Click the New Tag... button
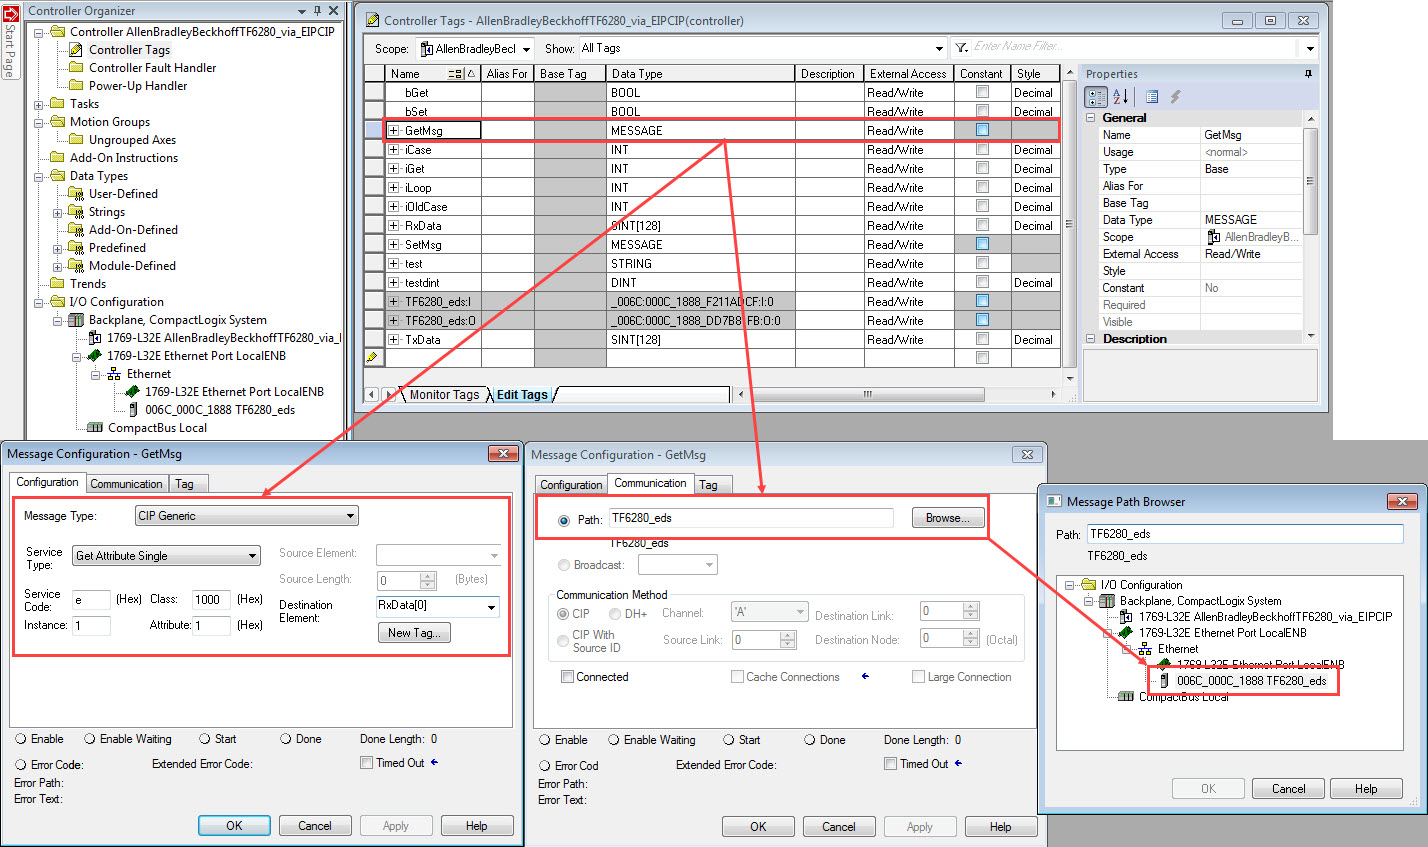 click(414, 633)
